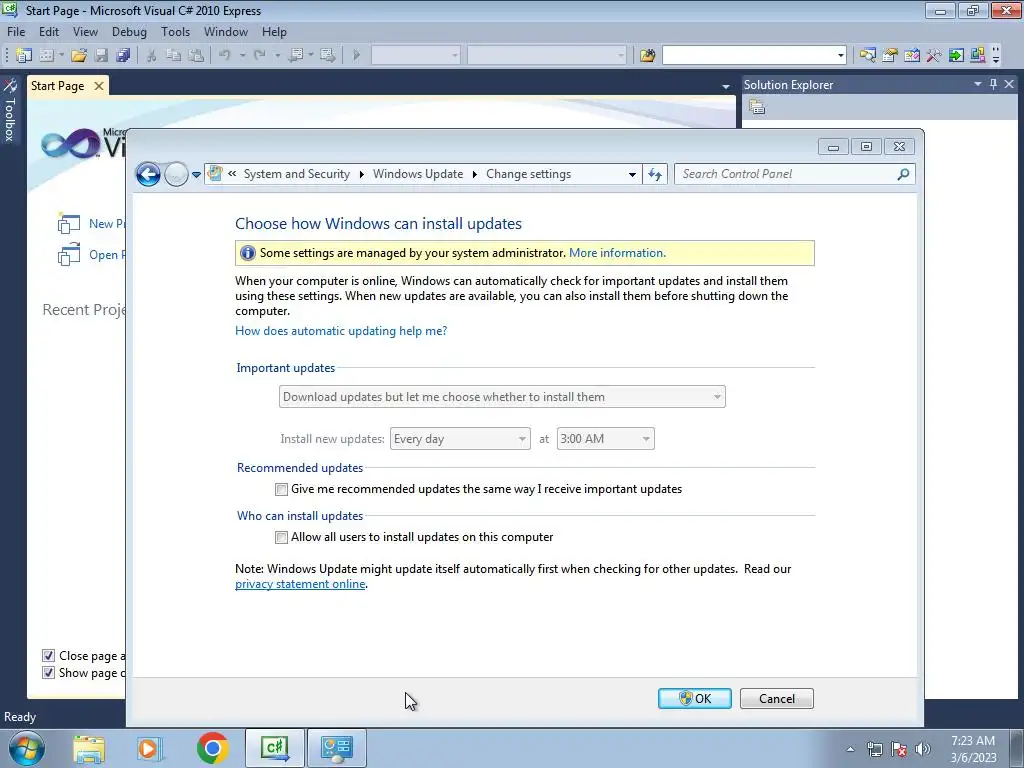Click the Save floppy disk toolbar icon
The width and height of the screenshot is (1024, 768).
click(x=101, y=56)
